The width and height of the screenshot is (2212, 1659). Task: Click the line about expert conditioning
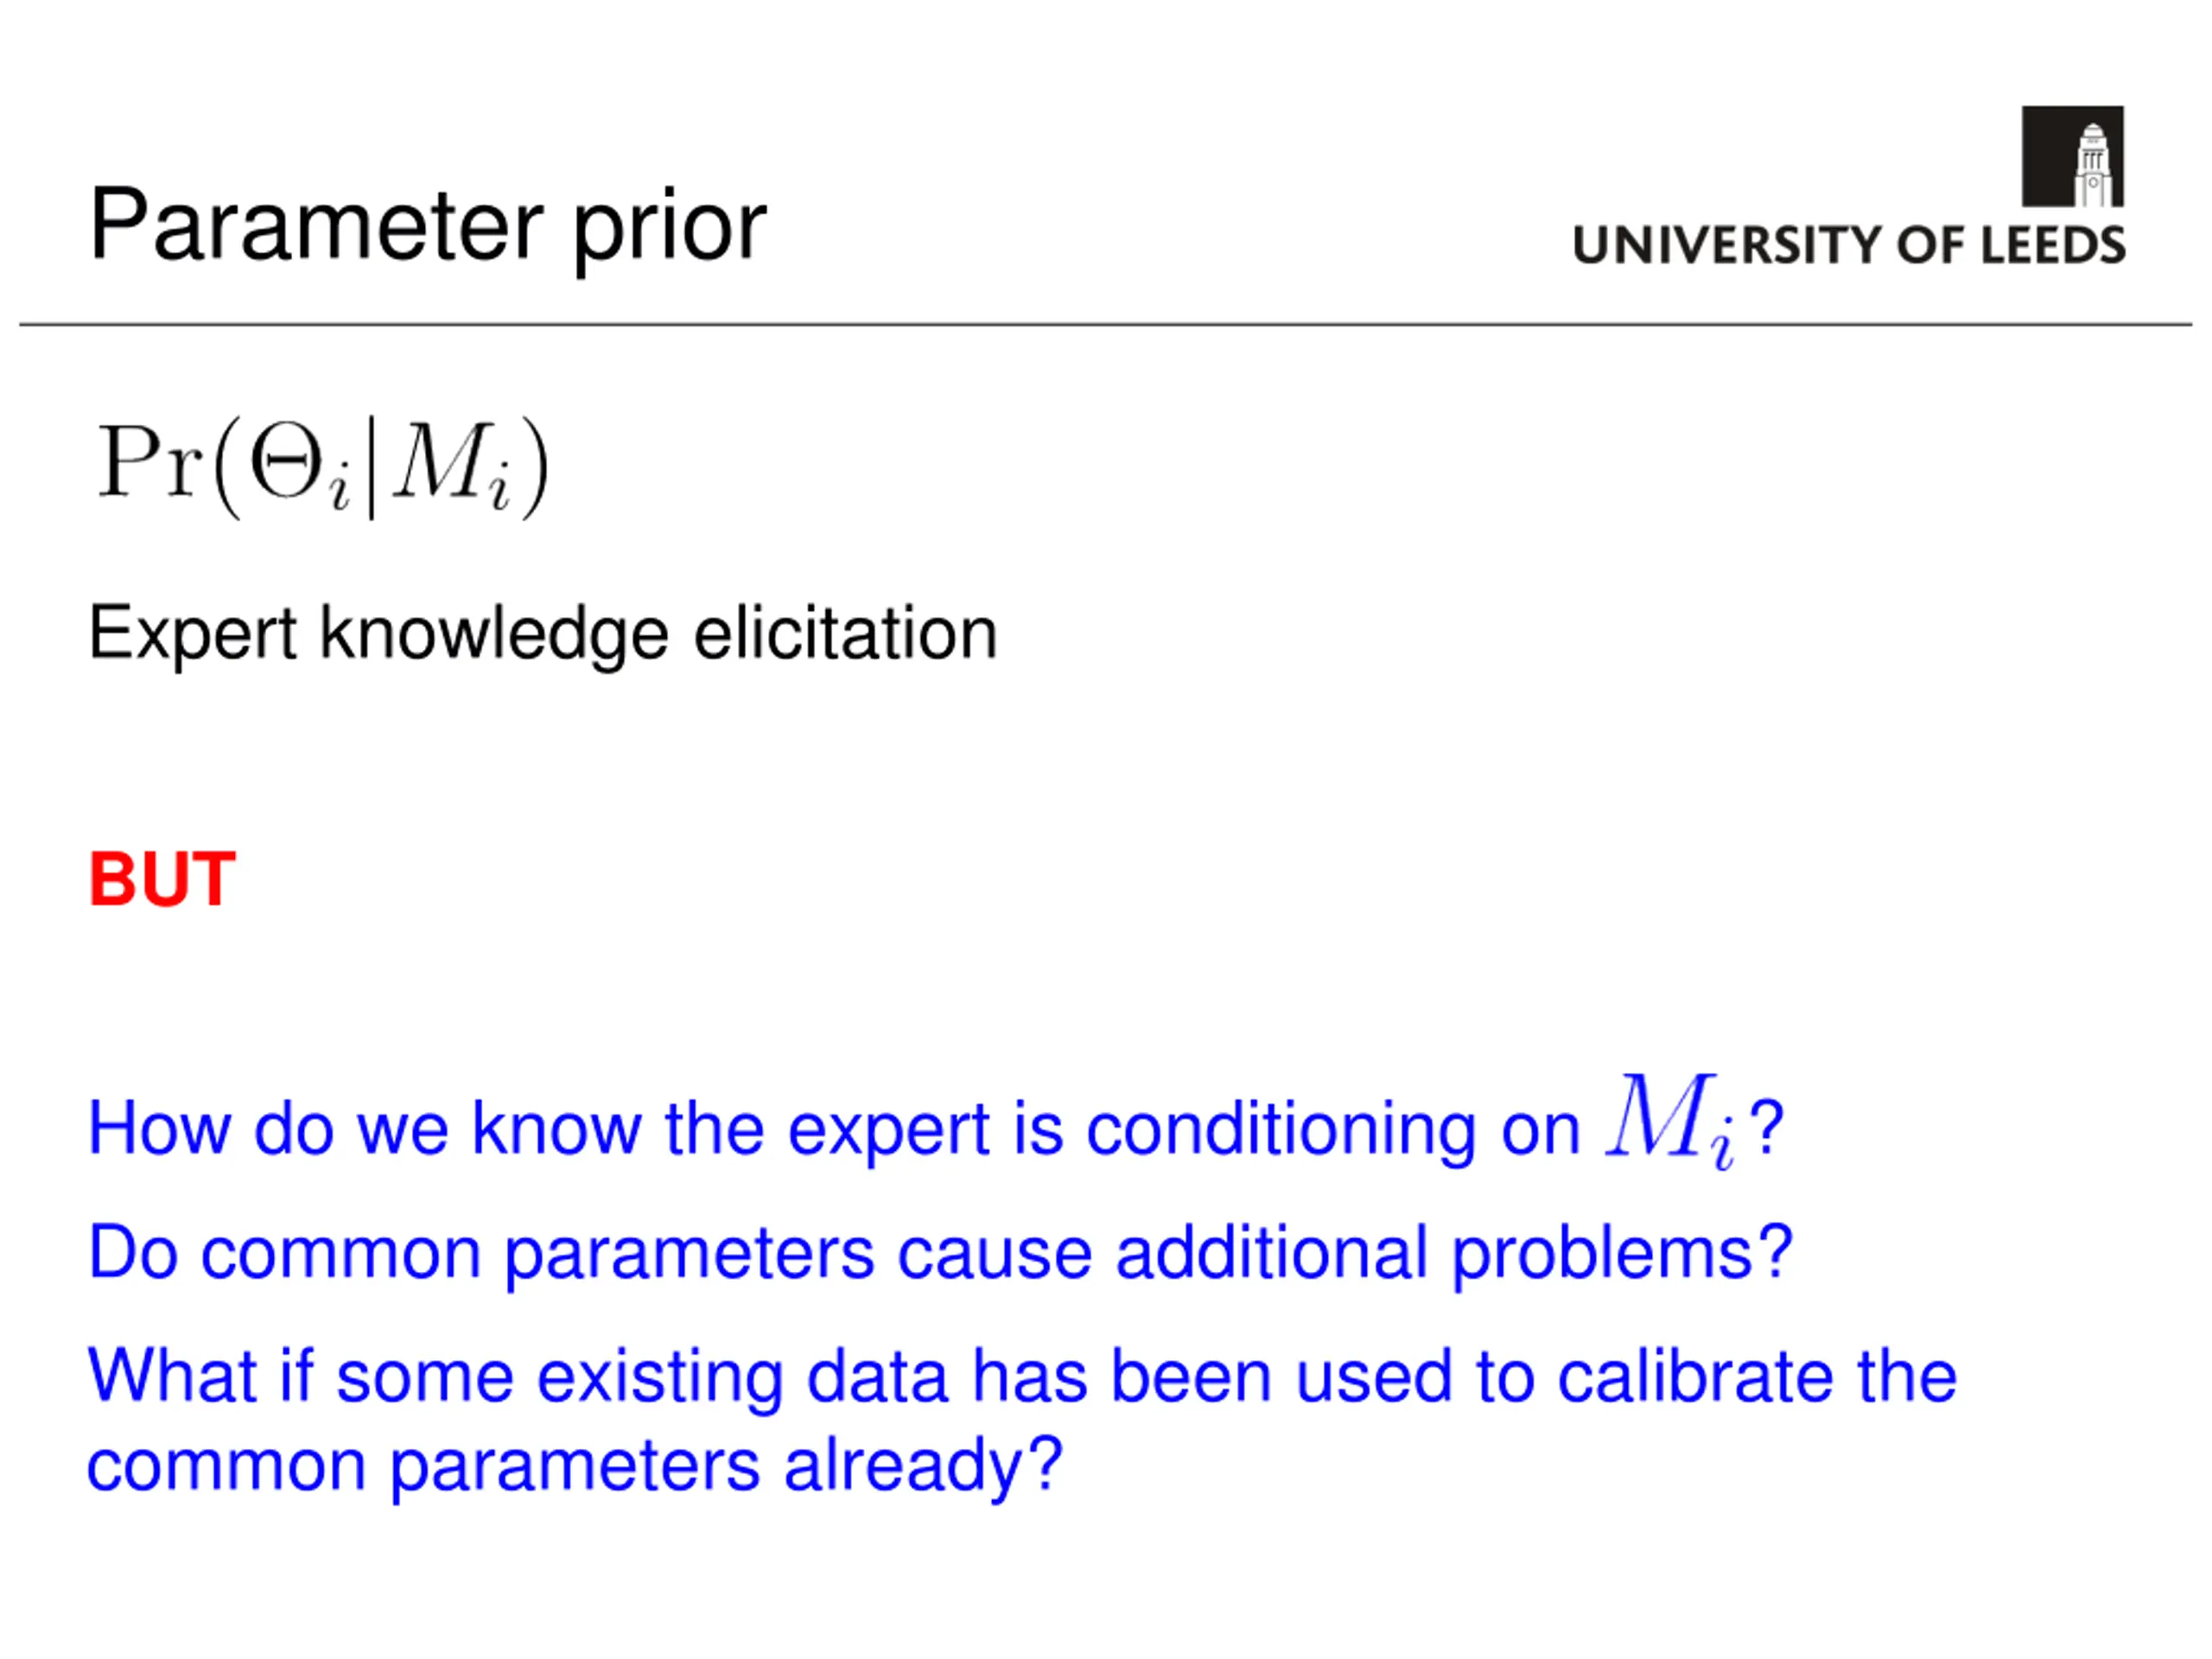[935, 1122]
